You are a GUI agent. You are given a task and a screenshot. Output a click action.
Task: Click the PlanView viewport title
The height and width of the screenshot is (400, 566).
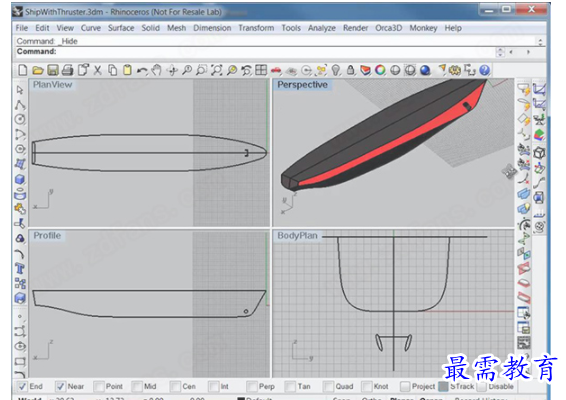click(x=52, y=84)
